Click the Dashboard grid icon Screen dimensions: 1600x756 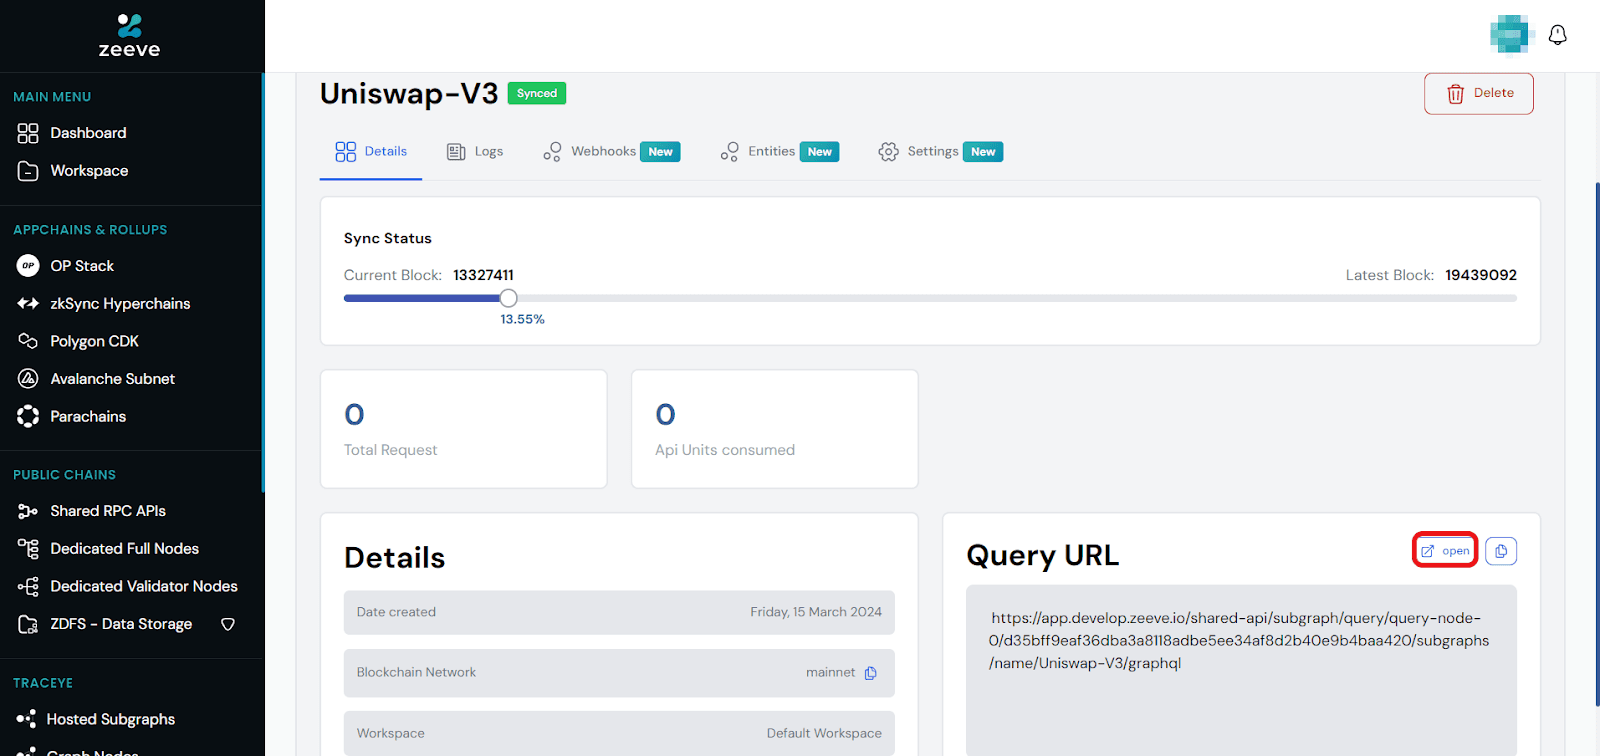coord(28,133)
